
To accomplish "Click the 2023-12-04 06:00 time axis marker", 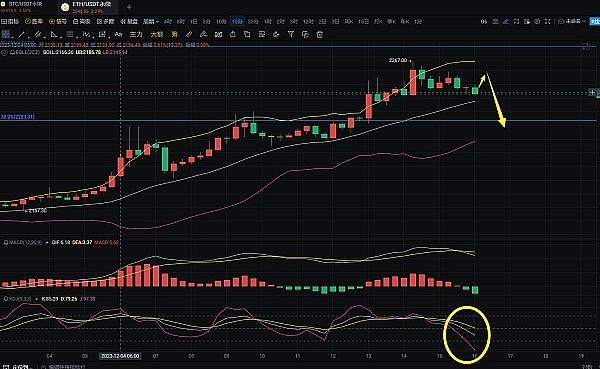I will click(x=120, y=356).
